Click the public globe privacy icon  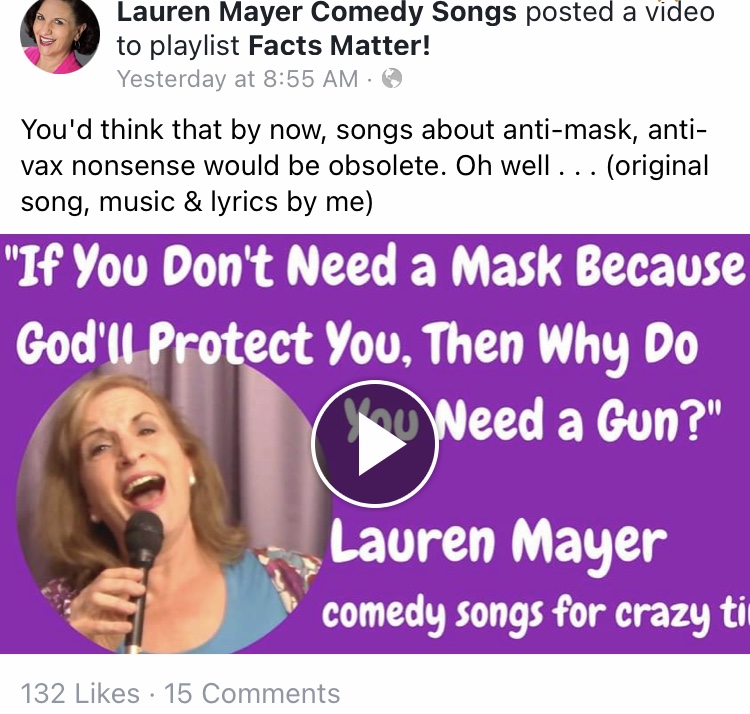tap(392, 78)
